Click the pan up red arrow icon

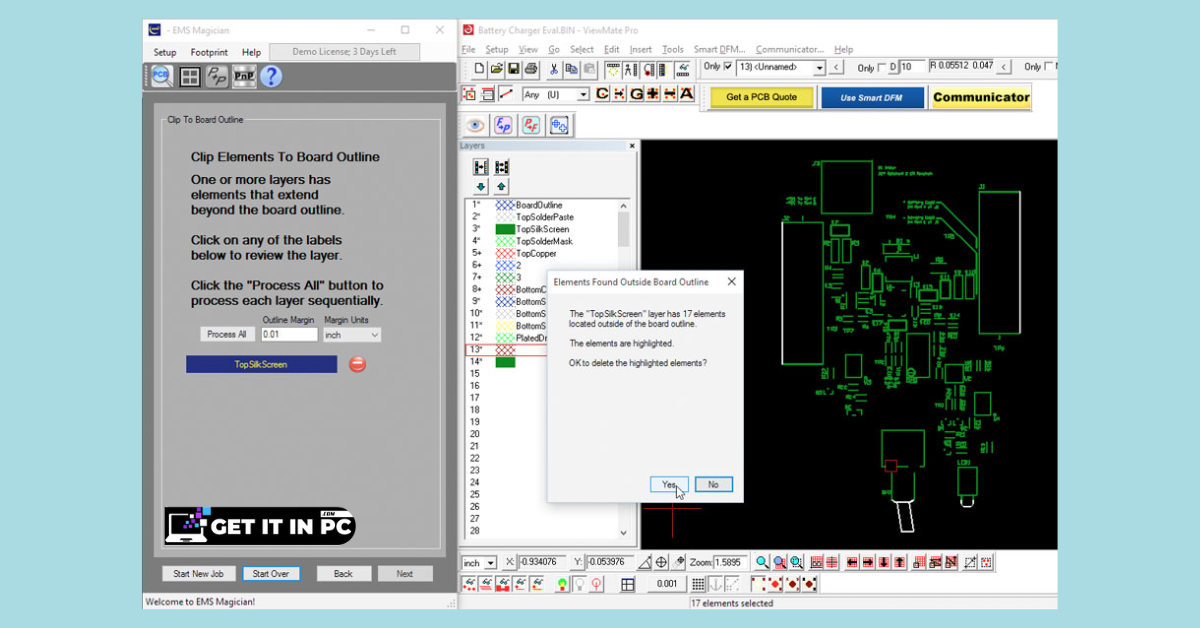[900, 563]
